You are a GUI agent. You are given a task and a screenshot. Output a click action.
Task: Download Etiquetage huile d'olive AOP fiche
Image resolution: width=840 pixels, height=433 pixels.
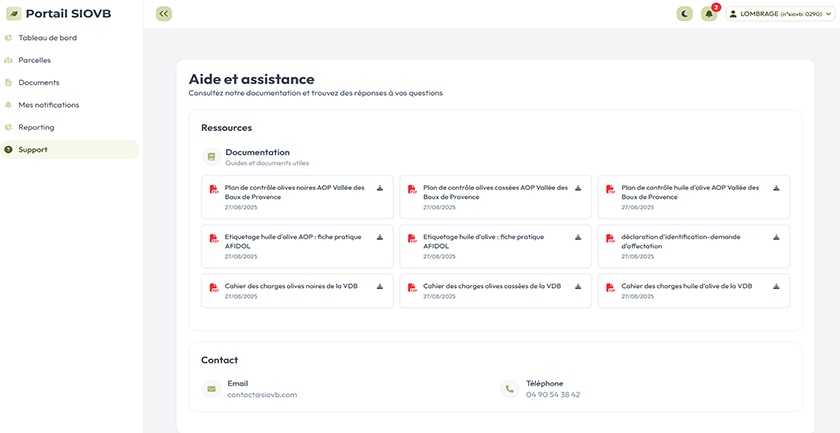tap(380, 238)
